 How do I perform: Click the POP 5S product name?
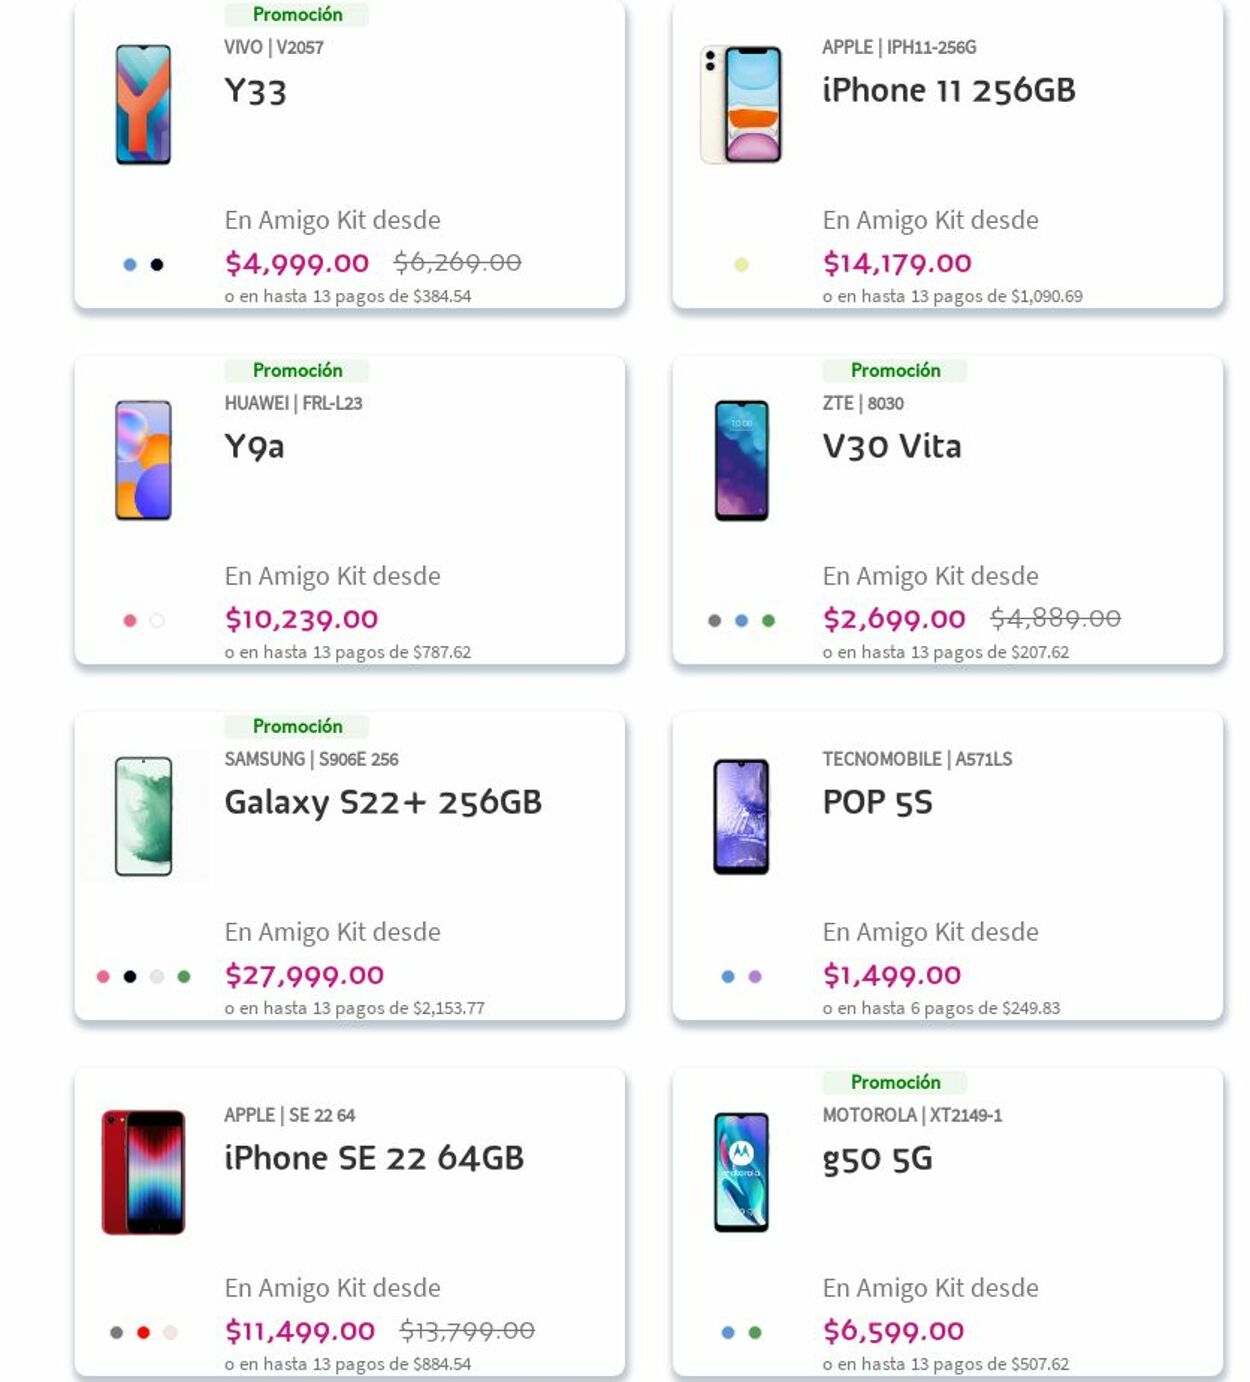[877, 802]
